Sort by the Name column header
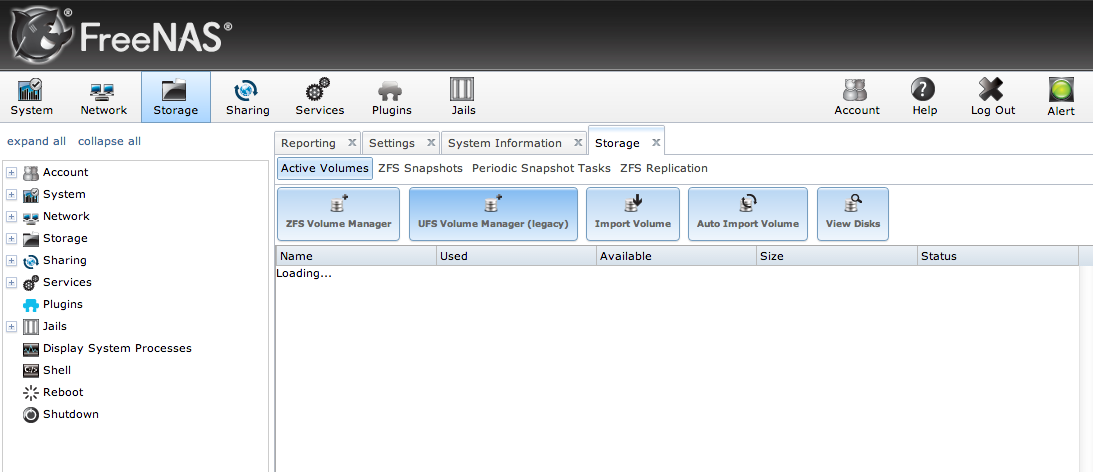 click(356, 256)
